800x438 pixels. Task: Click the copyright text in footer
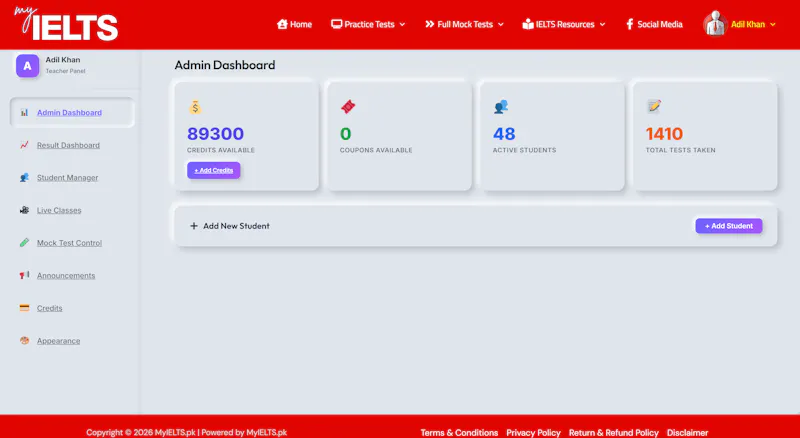click(x=187, y=432)
